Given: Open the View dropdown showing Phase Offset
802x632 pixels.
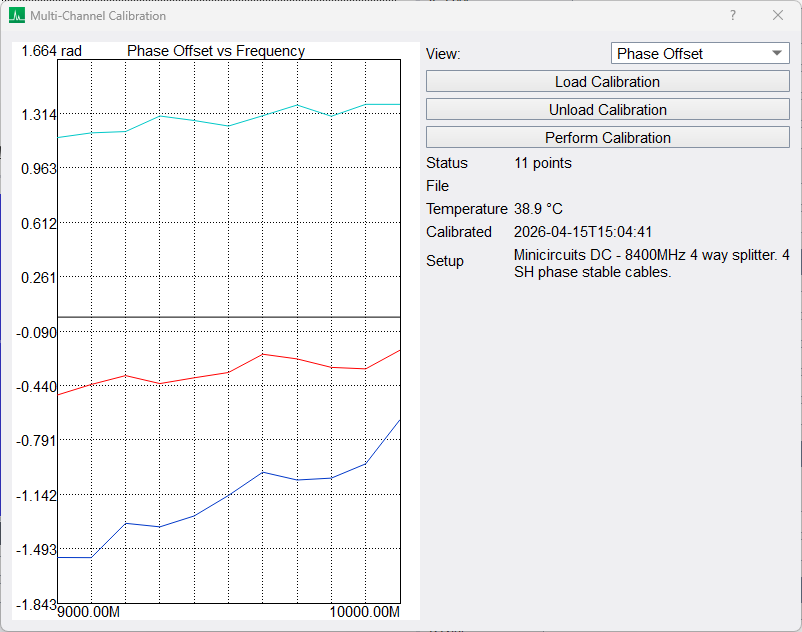Looking at the screenshot, I should (x=700, y=53).
